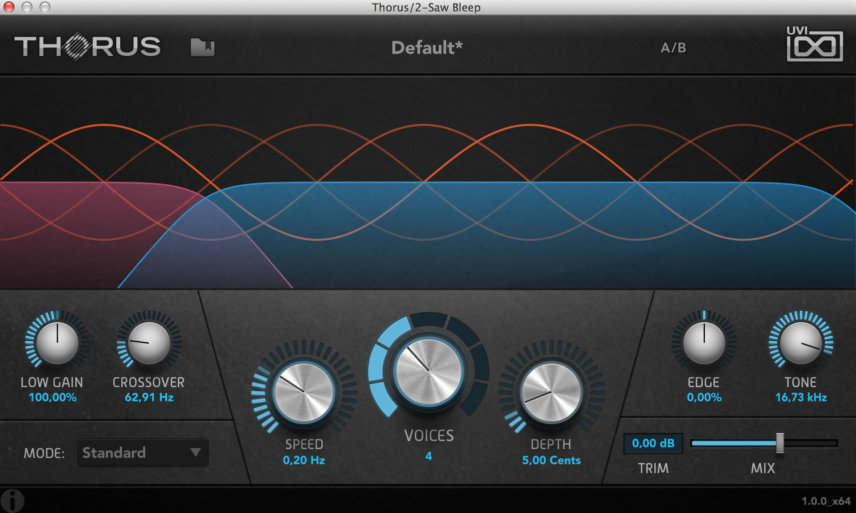This screenshot has width=856, height=513.
Task: Toggle the A/B comparison
Action: pos(673,48)
